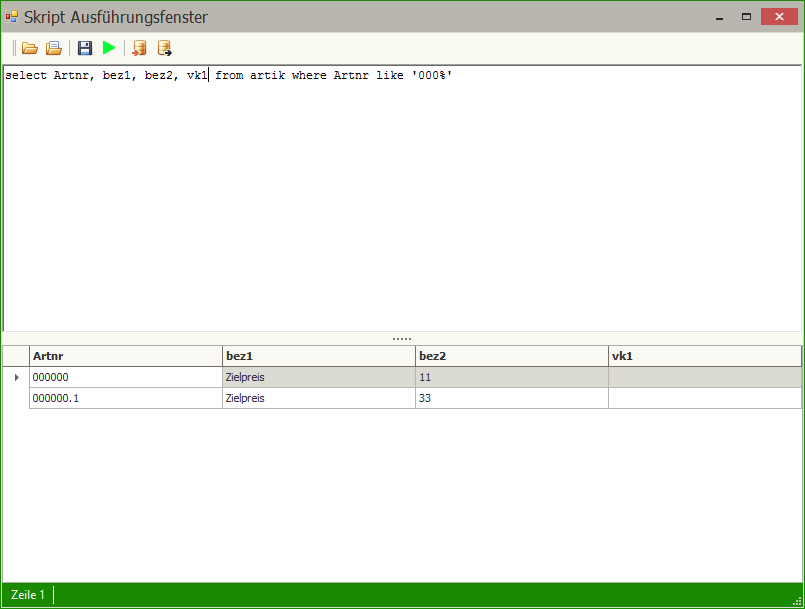Click the database icon with black arrow
Viewport: 805px width, 609px height.
pyautogui.click(x=164, y=48)
